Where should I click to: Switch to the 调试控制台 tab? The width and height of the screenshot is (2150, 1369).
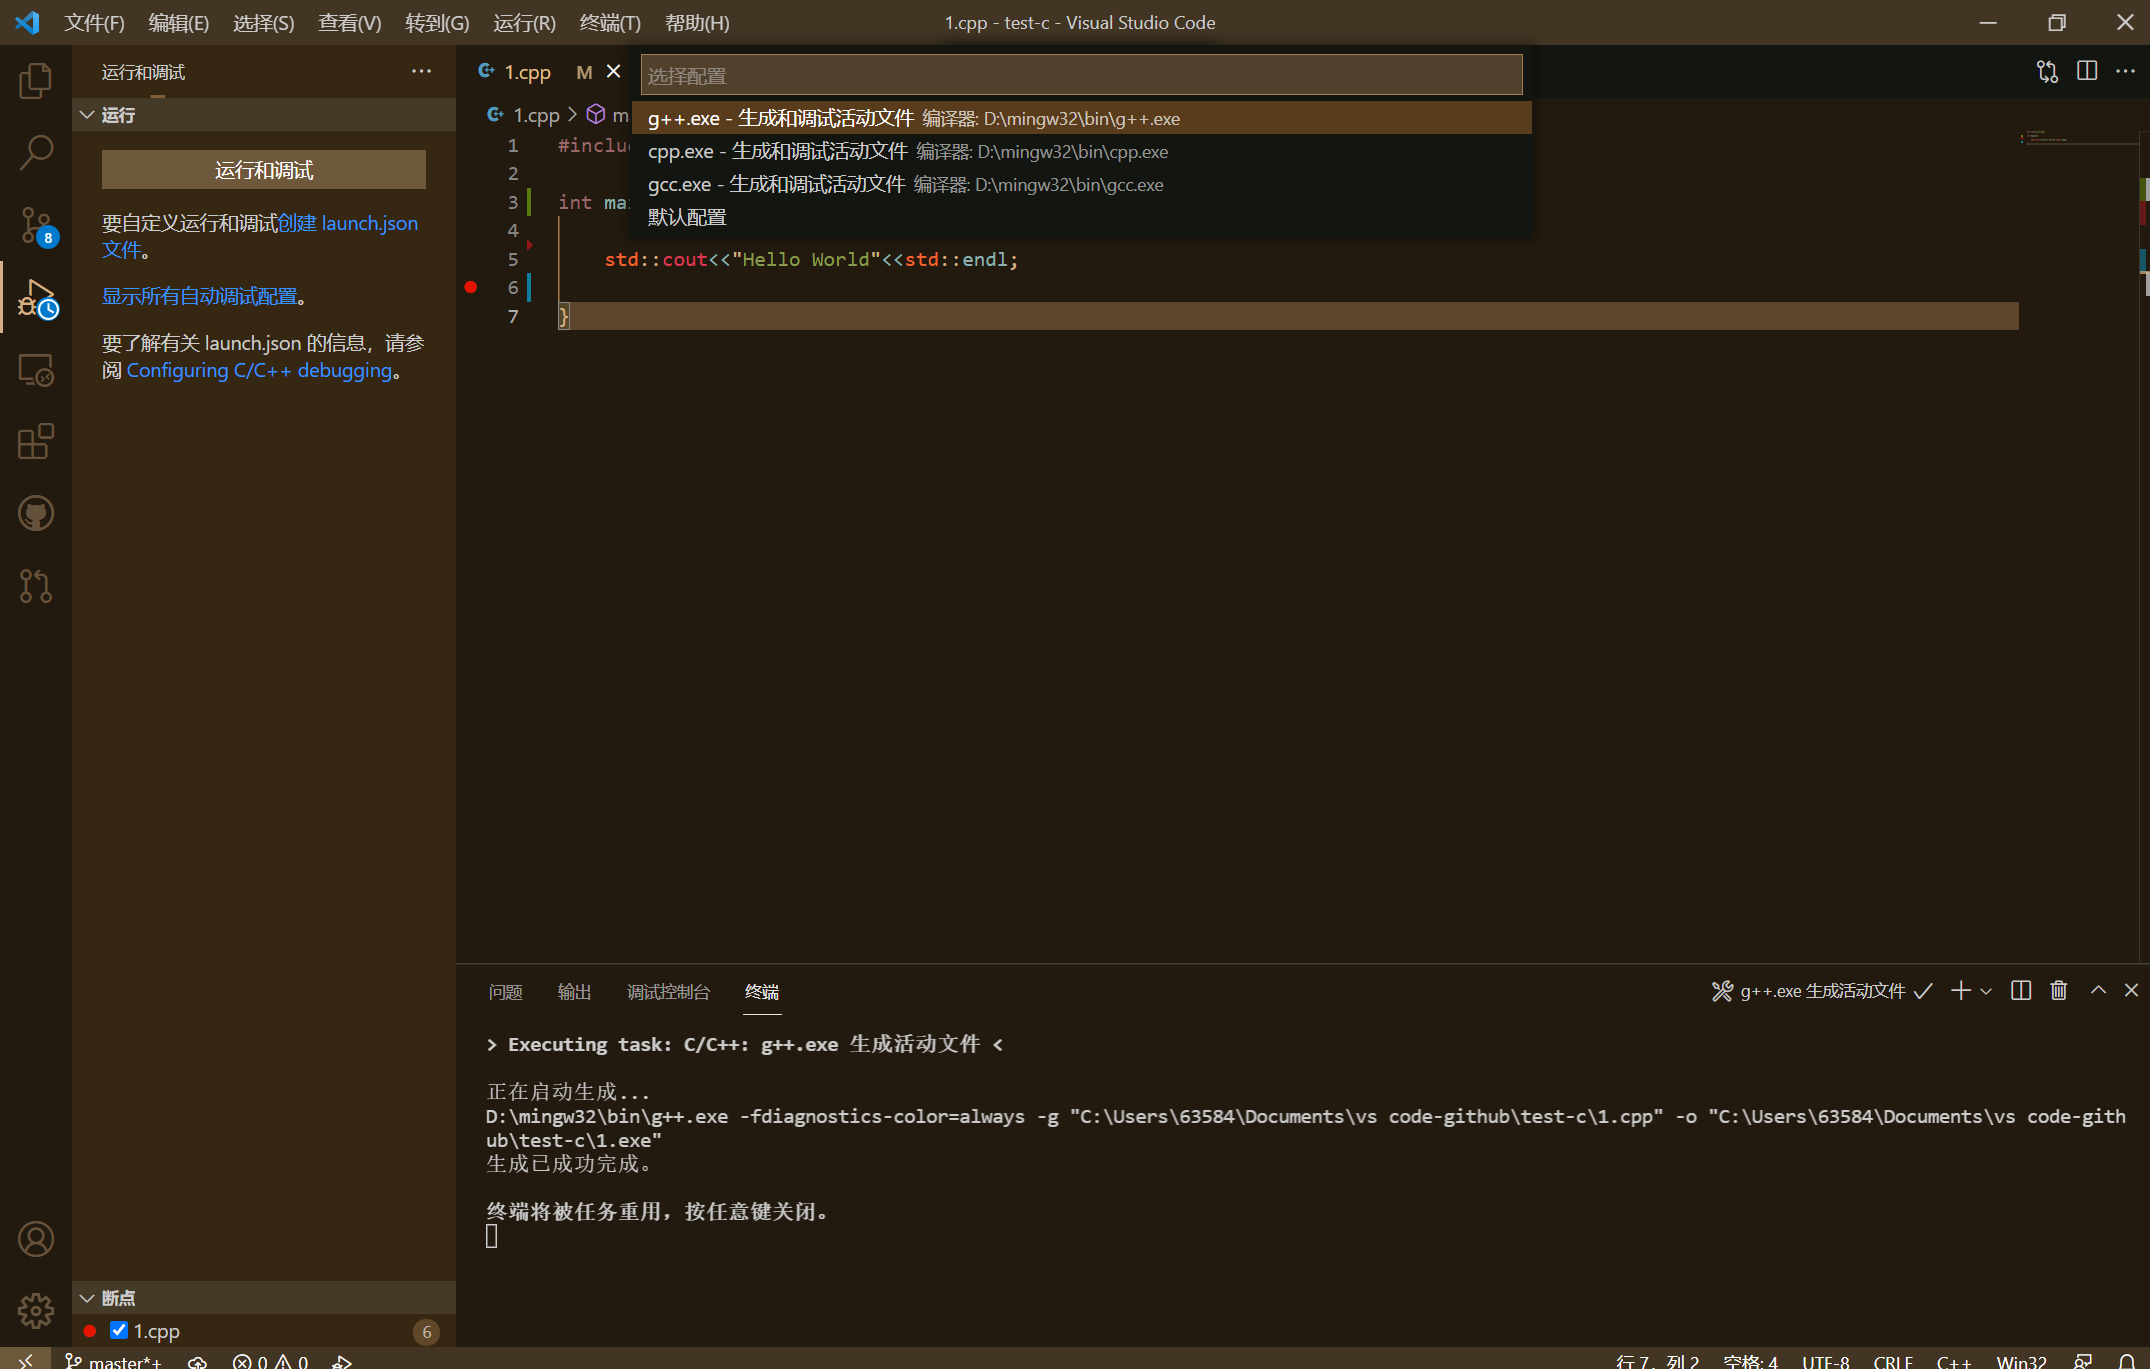pyautogui.click(x=668, y=991)
